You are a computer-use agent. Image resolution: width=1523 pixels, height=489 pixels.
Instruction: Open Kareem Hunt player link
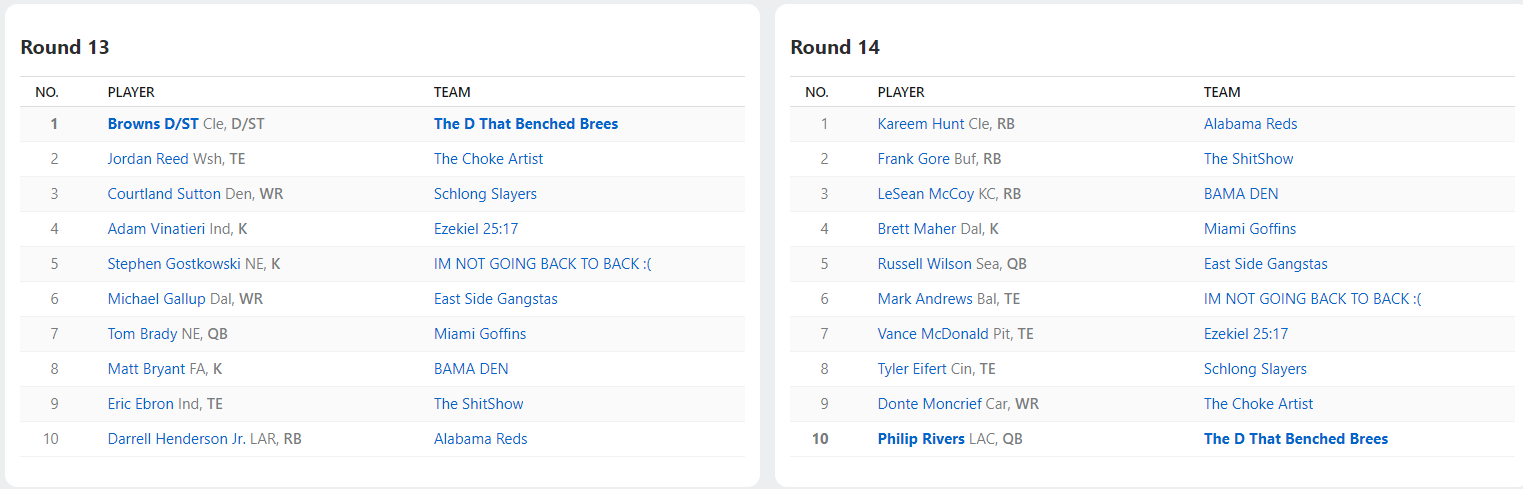click(920, 124)
